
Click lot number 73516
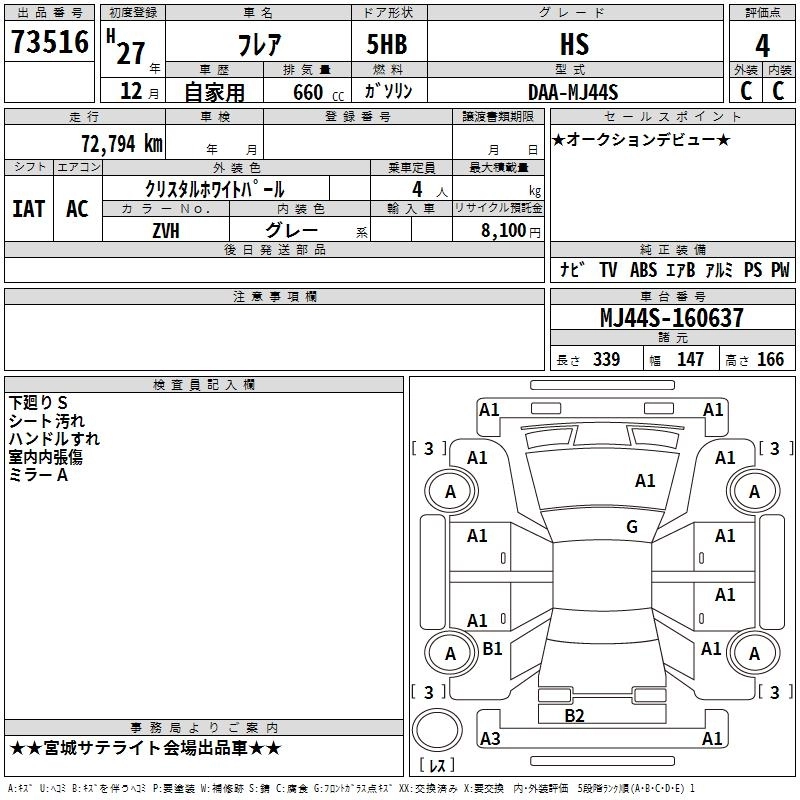(50, 42)
